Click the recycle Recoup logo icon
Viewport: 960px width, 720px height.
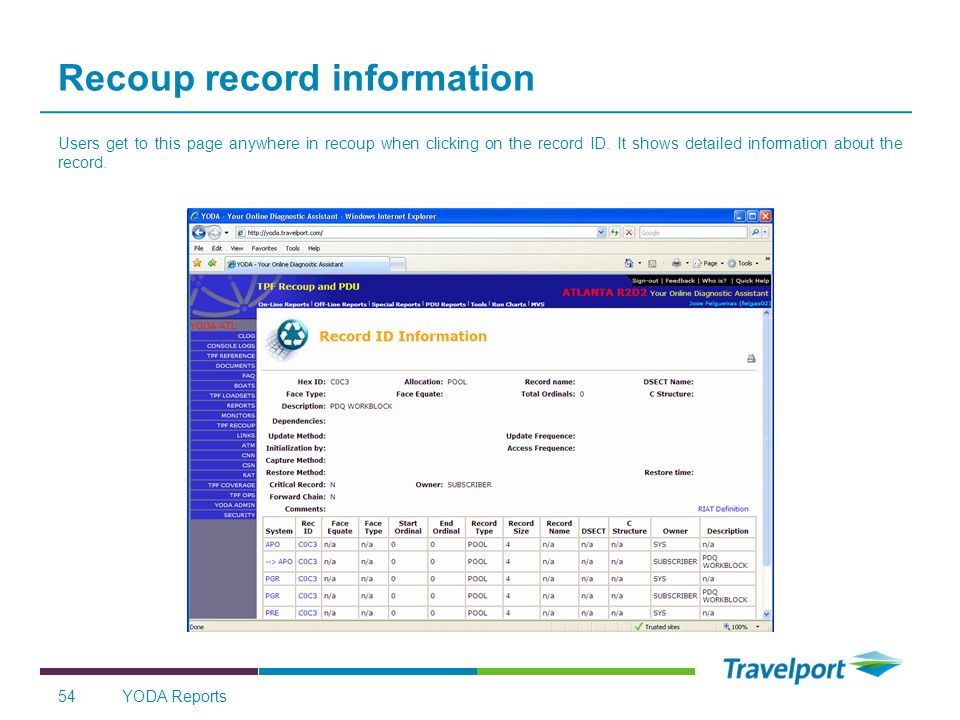pos(288,338)
